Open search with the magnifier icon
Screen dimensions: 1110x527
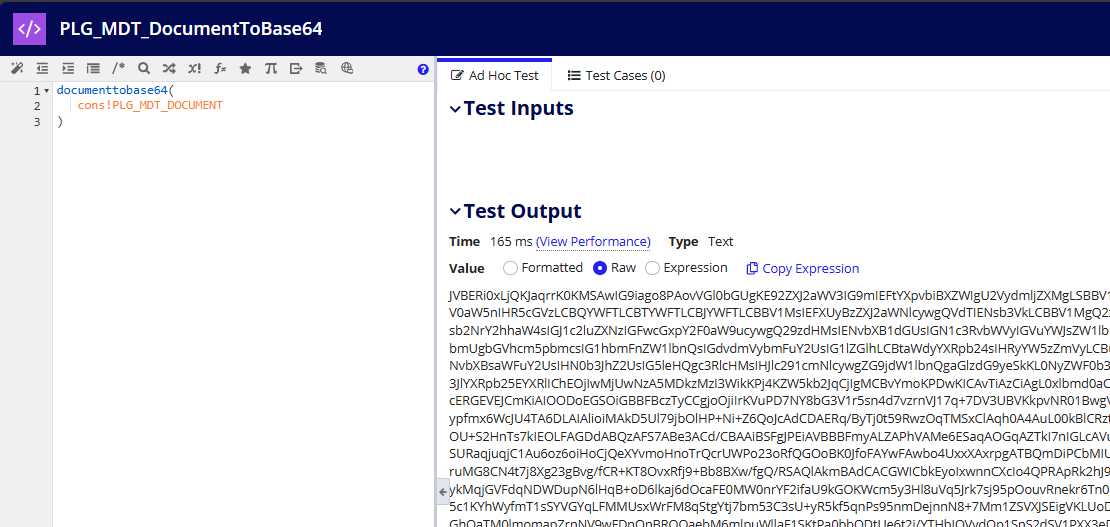pyautogui.click(x=144, y=69)
